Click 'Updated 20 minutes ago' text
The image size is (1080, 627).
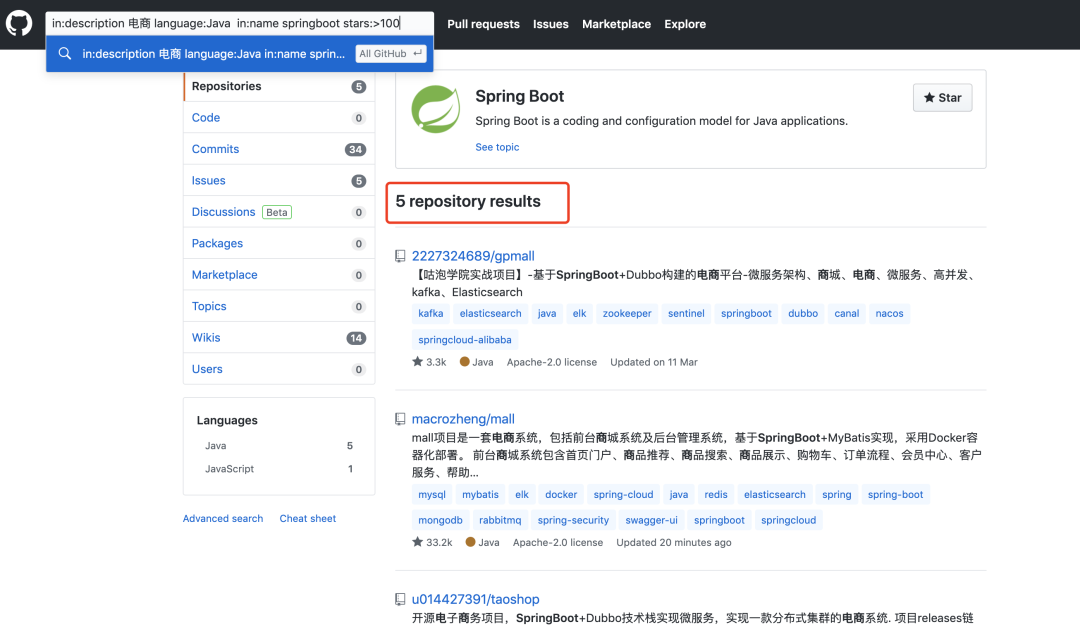pos(674,543)
